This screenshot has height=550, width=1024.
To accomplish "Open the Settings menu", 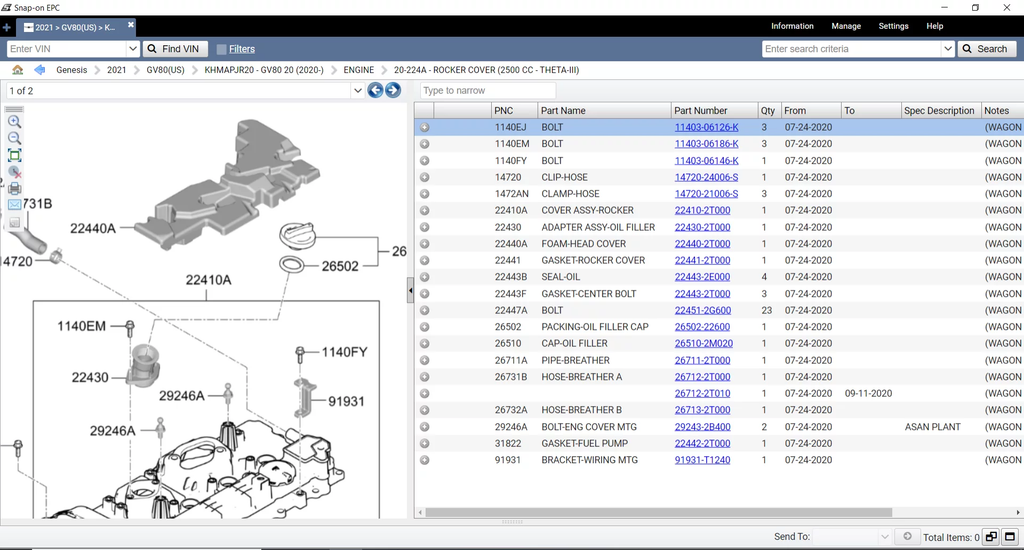I will pyautogui.click(x=893, y=26).
